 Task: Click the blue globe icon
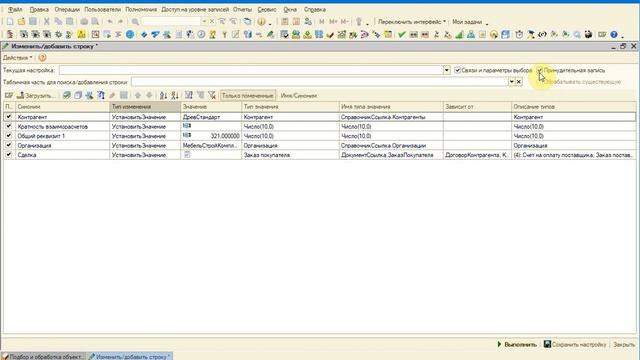point(130,35)
